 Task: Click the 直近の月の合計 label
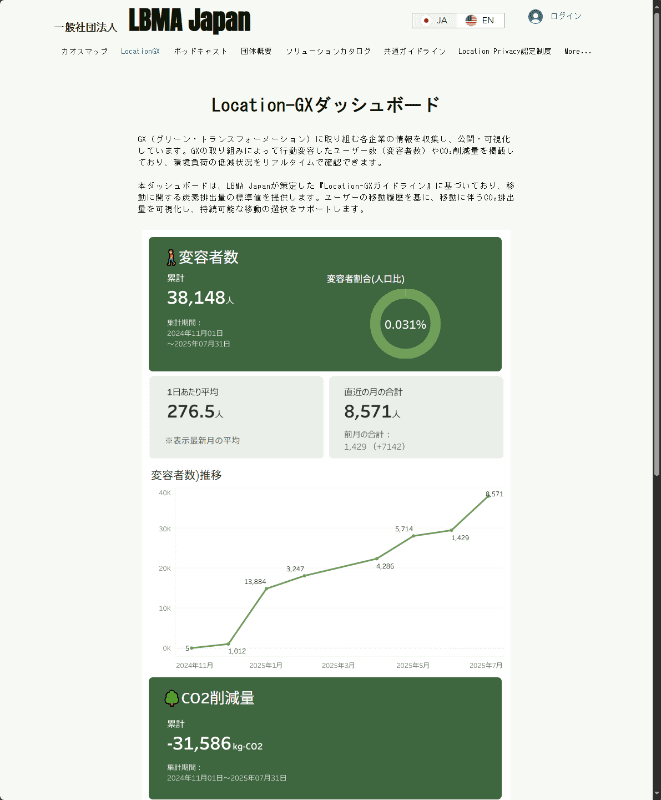point(373,392)
